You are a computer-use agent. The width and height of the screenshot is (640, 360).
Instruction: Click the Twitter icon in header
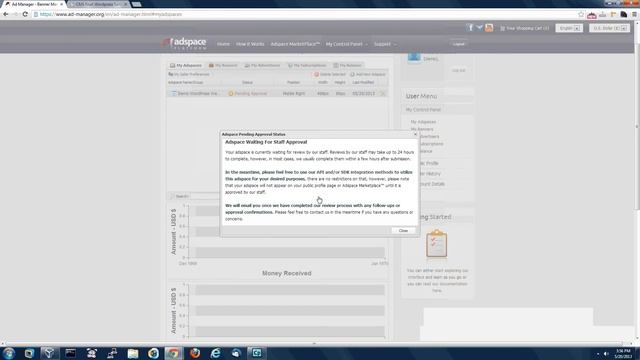click(x=479, y=28)
